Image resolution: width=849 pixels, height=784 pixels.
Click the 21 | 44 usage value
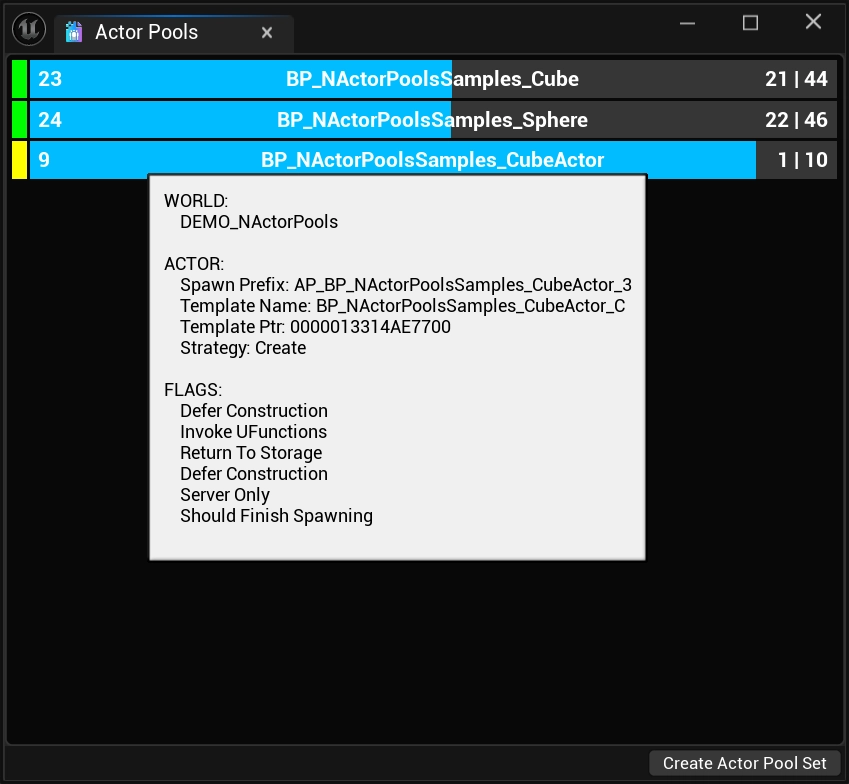coord(796,79)
